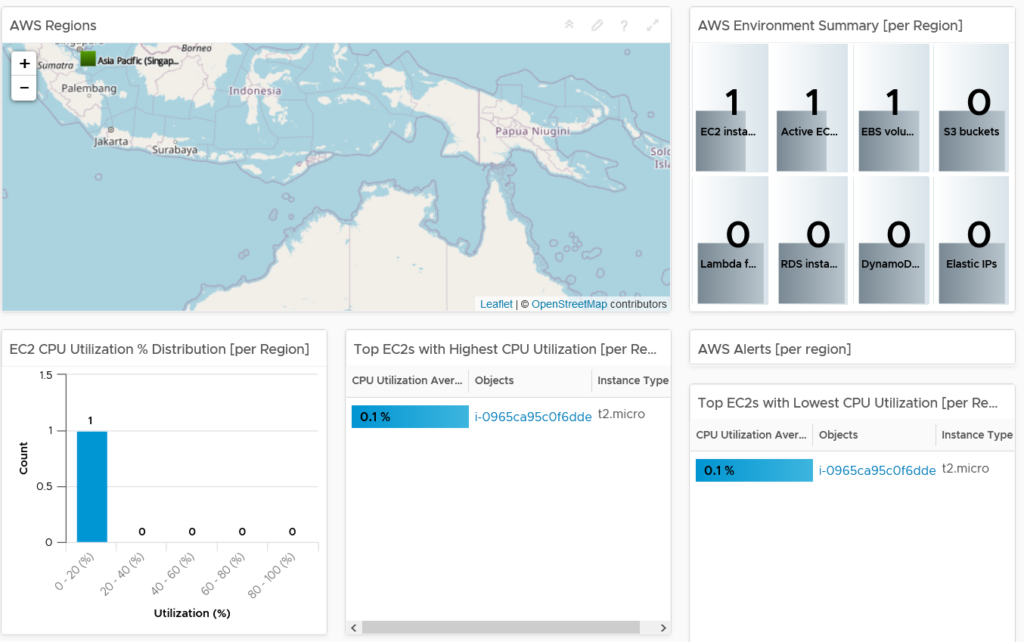This screenshot has height=642, width=1024.
Task: Click the Top EC2s with Lowest CPU title
Action: tap(848, 403)
